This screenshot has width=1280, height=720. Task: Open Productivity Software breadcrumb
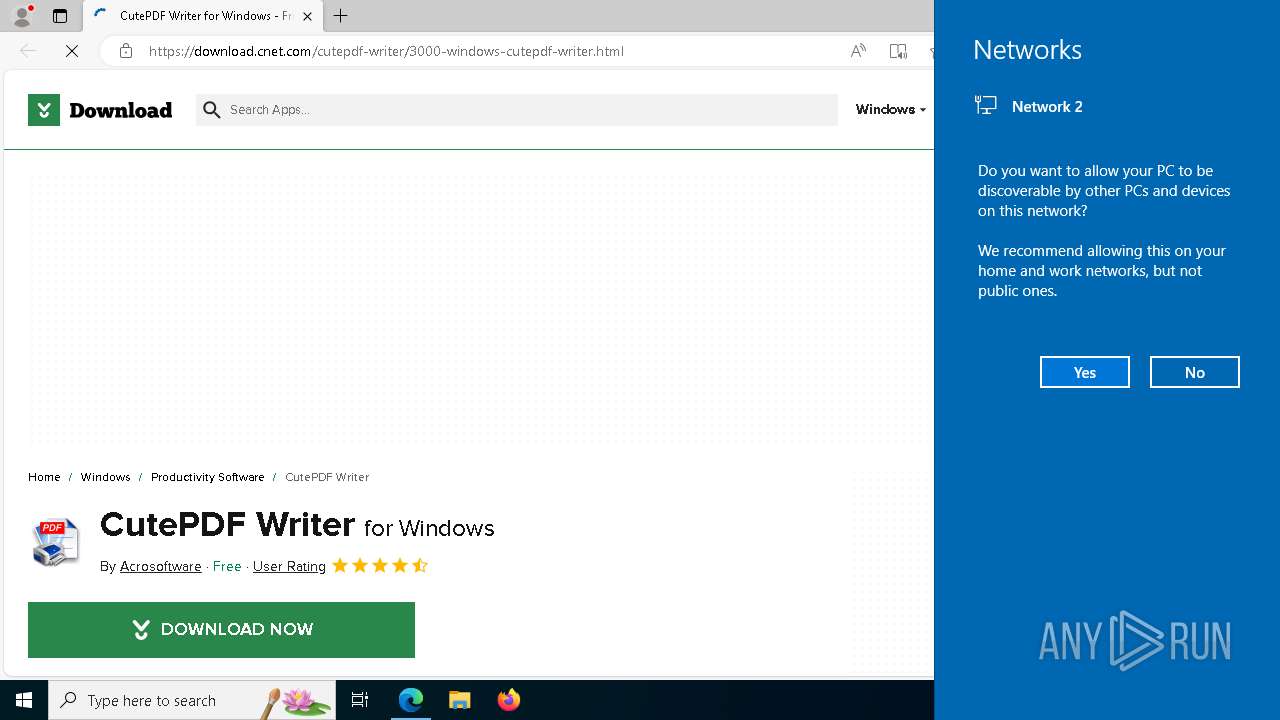coord(208,477)
